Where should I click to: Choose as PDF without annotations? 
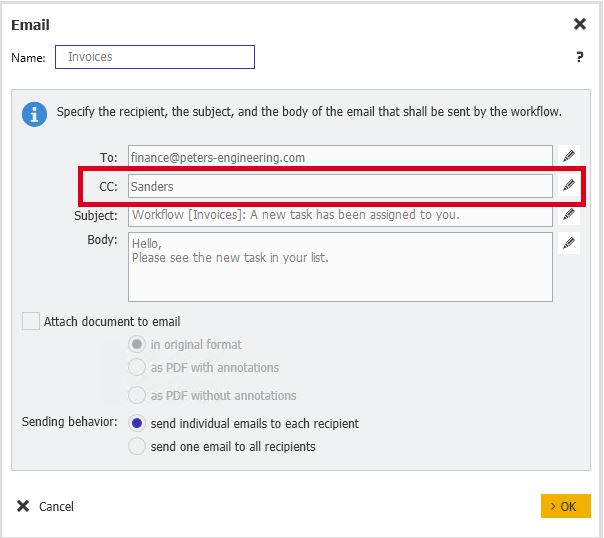[x=138, y=395]
